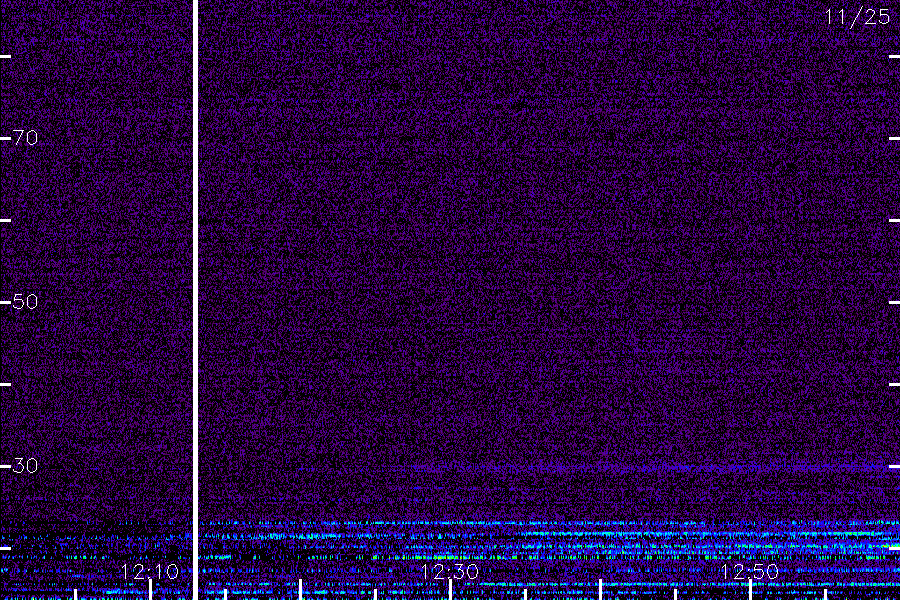Click the 50 frequency axis label
The image size is (900, 600).
click(25, 302)
